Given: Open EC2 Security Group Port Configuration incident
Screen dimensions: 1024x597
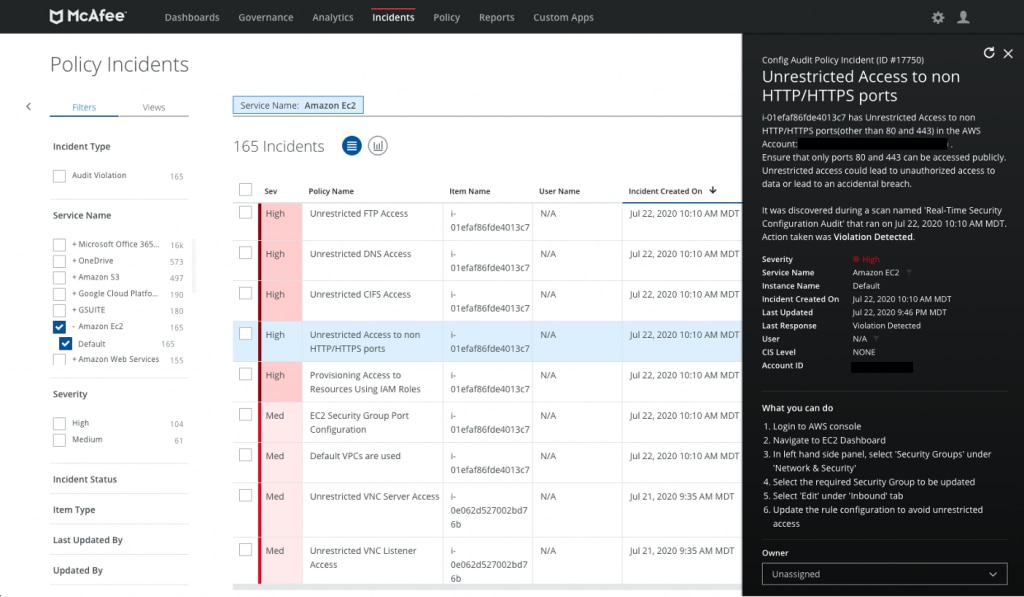Looking at the screenshot, I should [359, 423].
